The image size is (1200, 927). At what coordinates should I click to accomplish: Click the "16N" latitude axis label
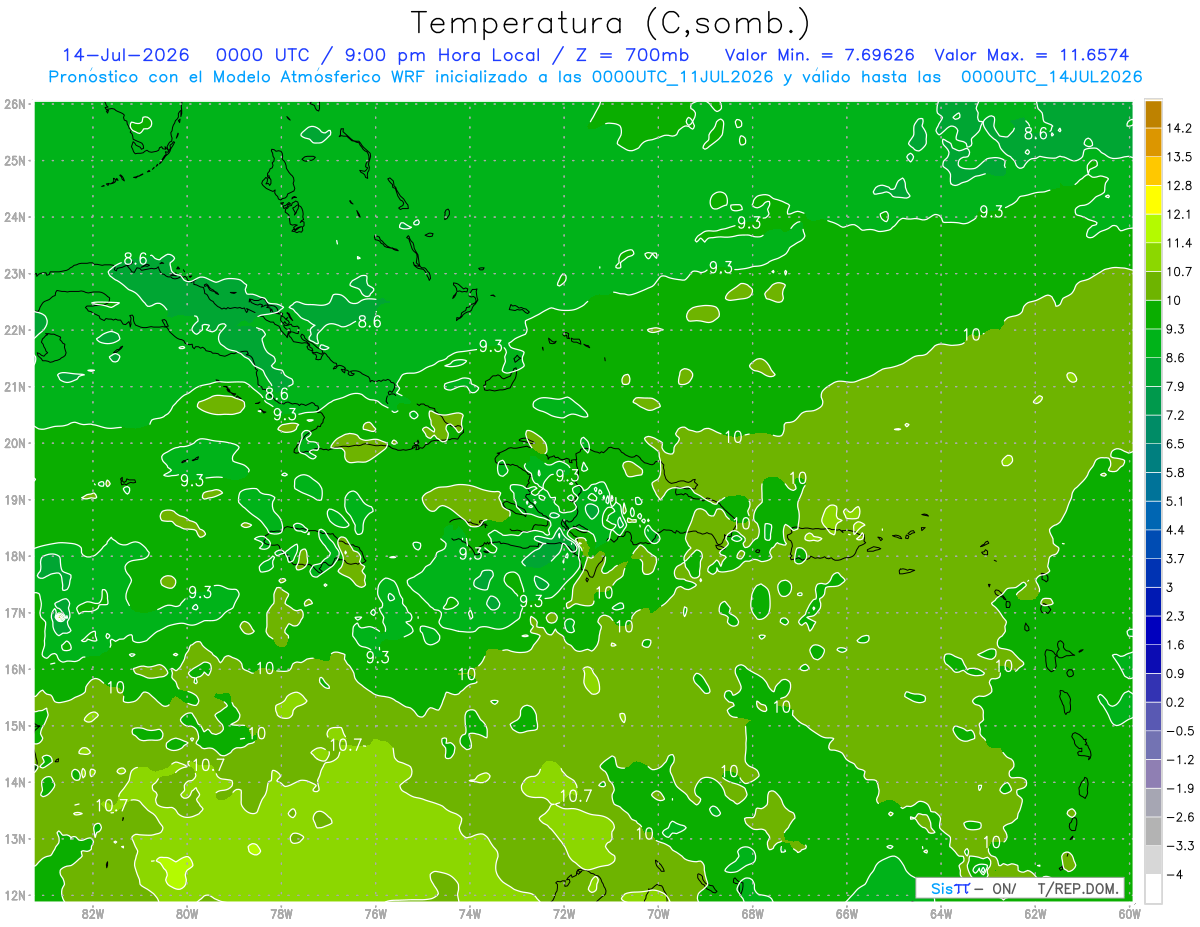15,669
